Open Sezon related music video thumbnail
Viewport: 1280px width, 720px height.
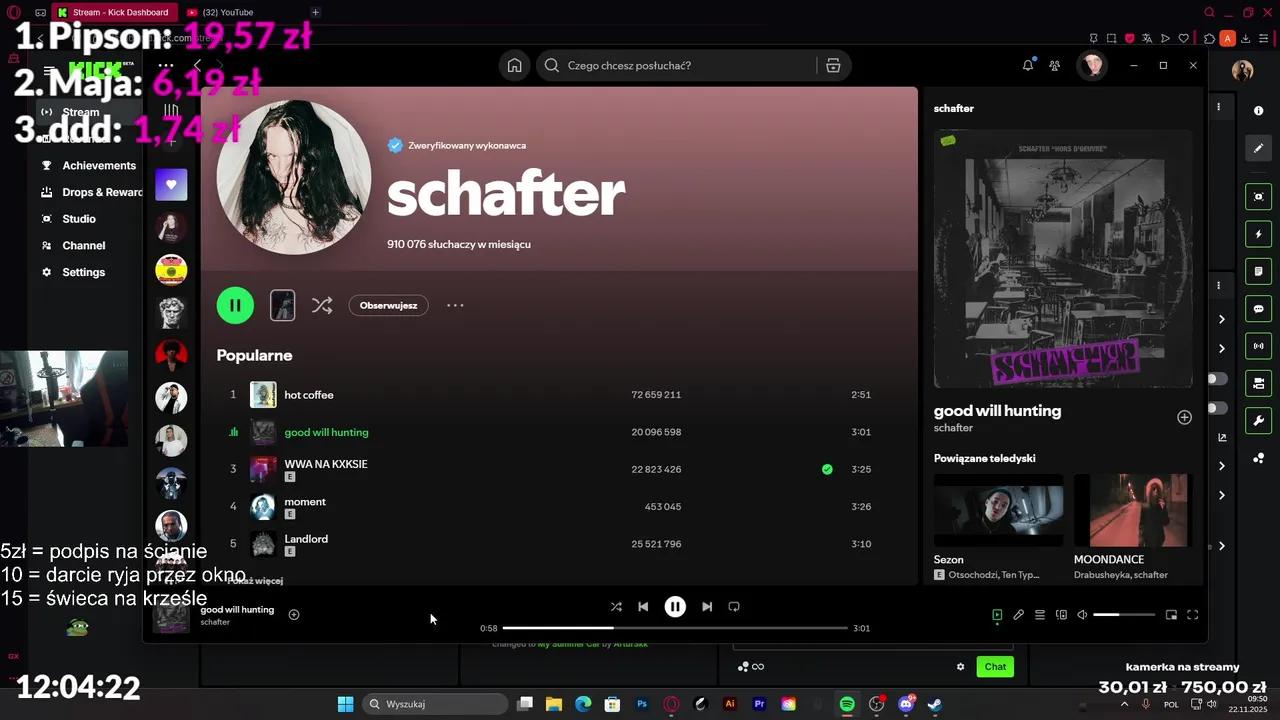pos(998,510)
